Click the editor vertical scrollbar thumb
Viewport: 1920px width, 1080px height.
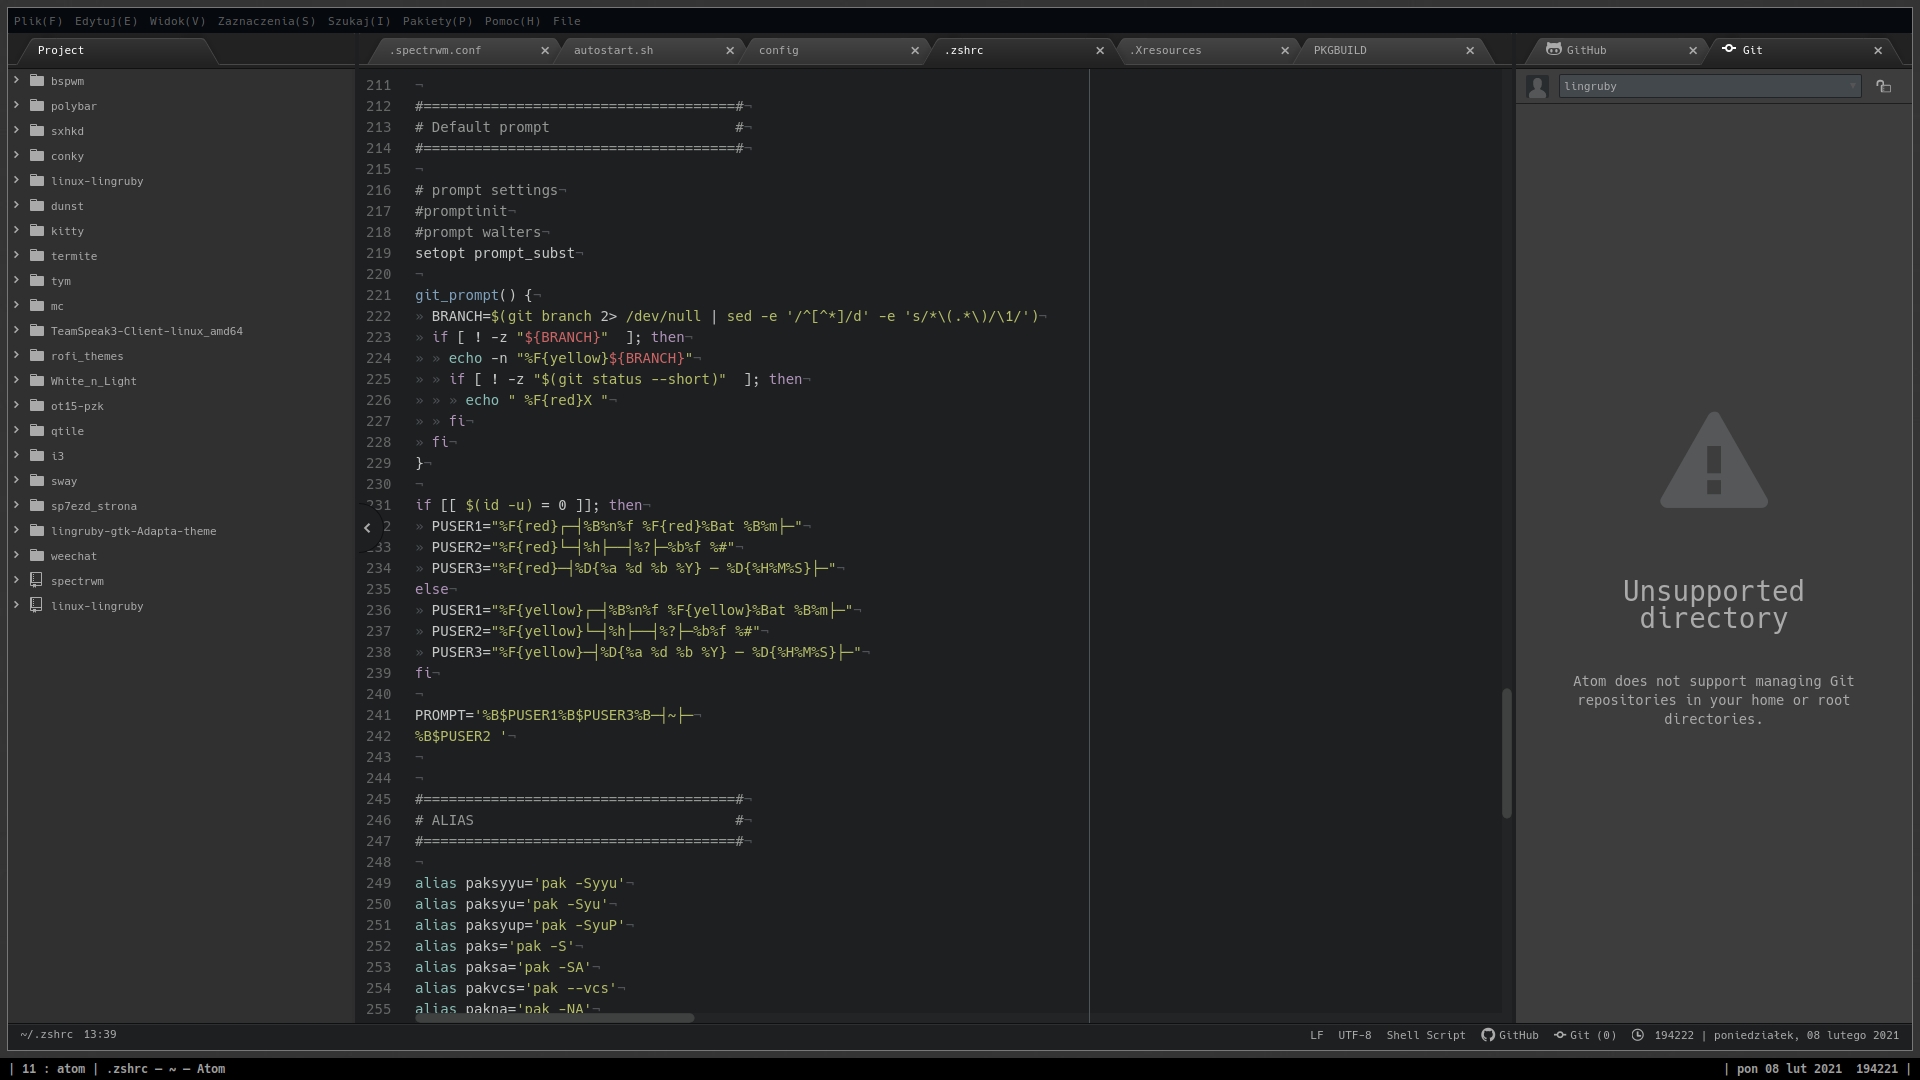point(1506,753)
